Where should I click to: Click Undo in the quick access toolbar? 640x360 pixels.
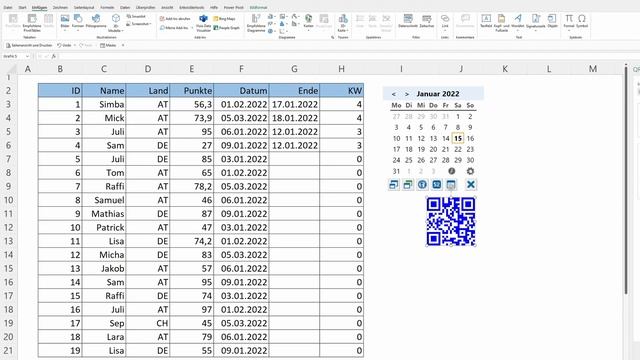coord(64,45)
